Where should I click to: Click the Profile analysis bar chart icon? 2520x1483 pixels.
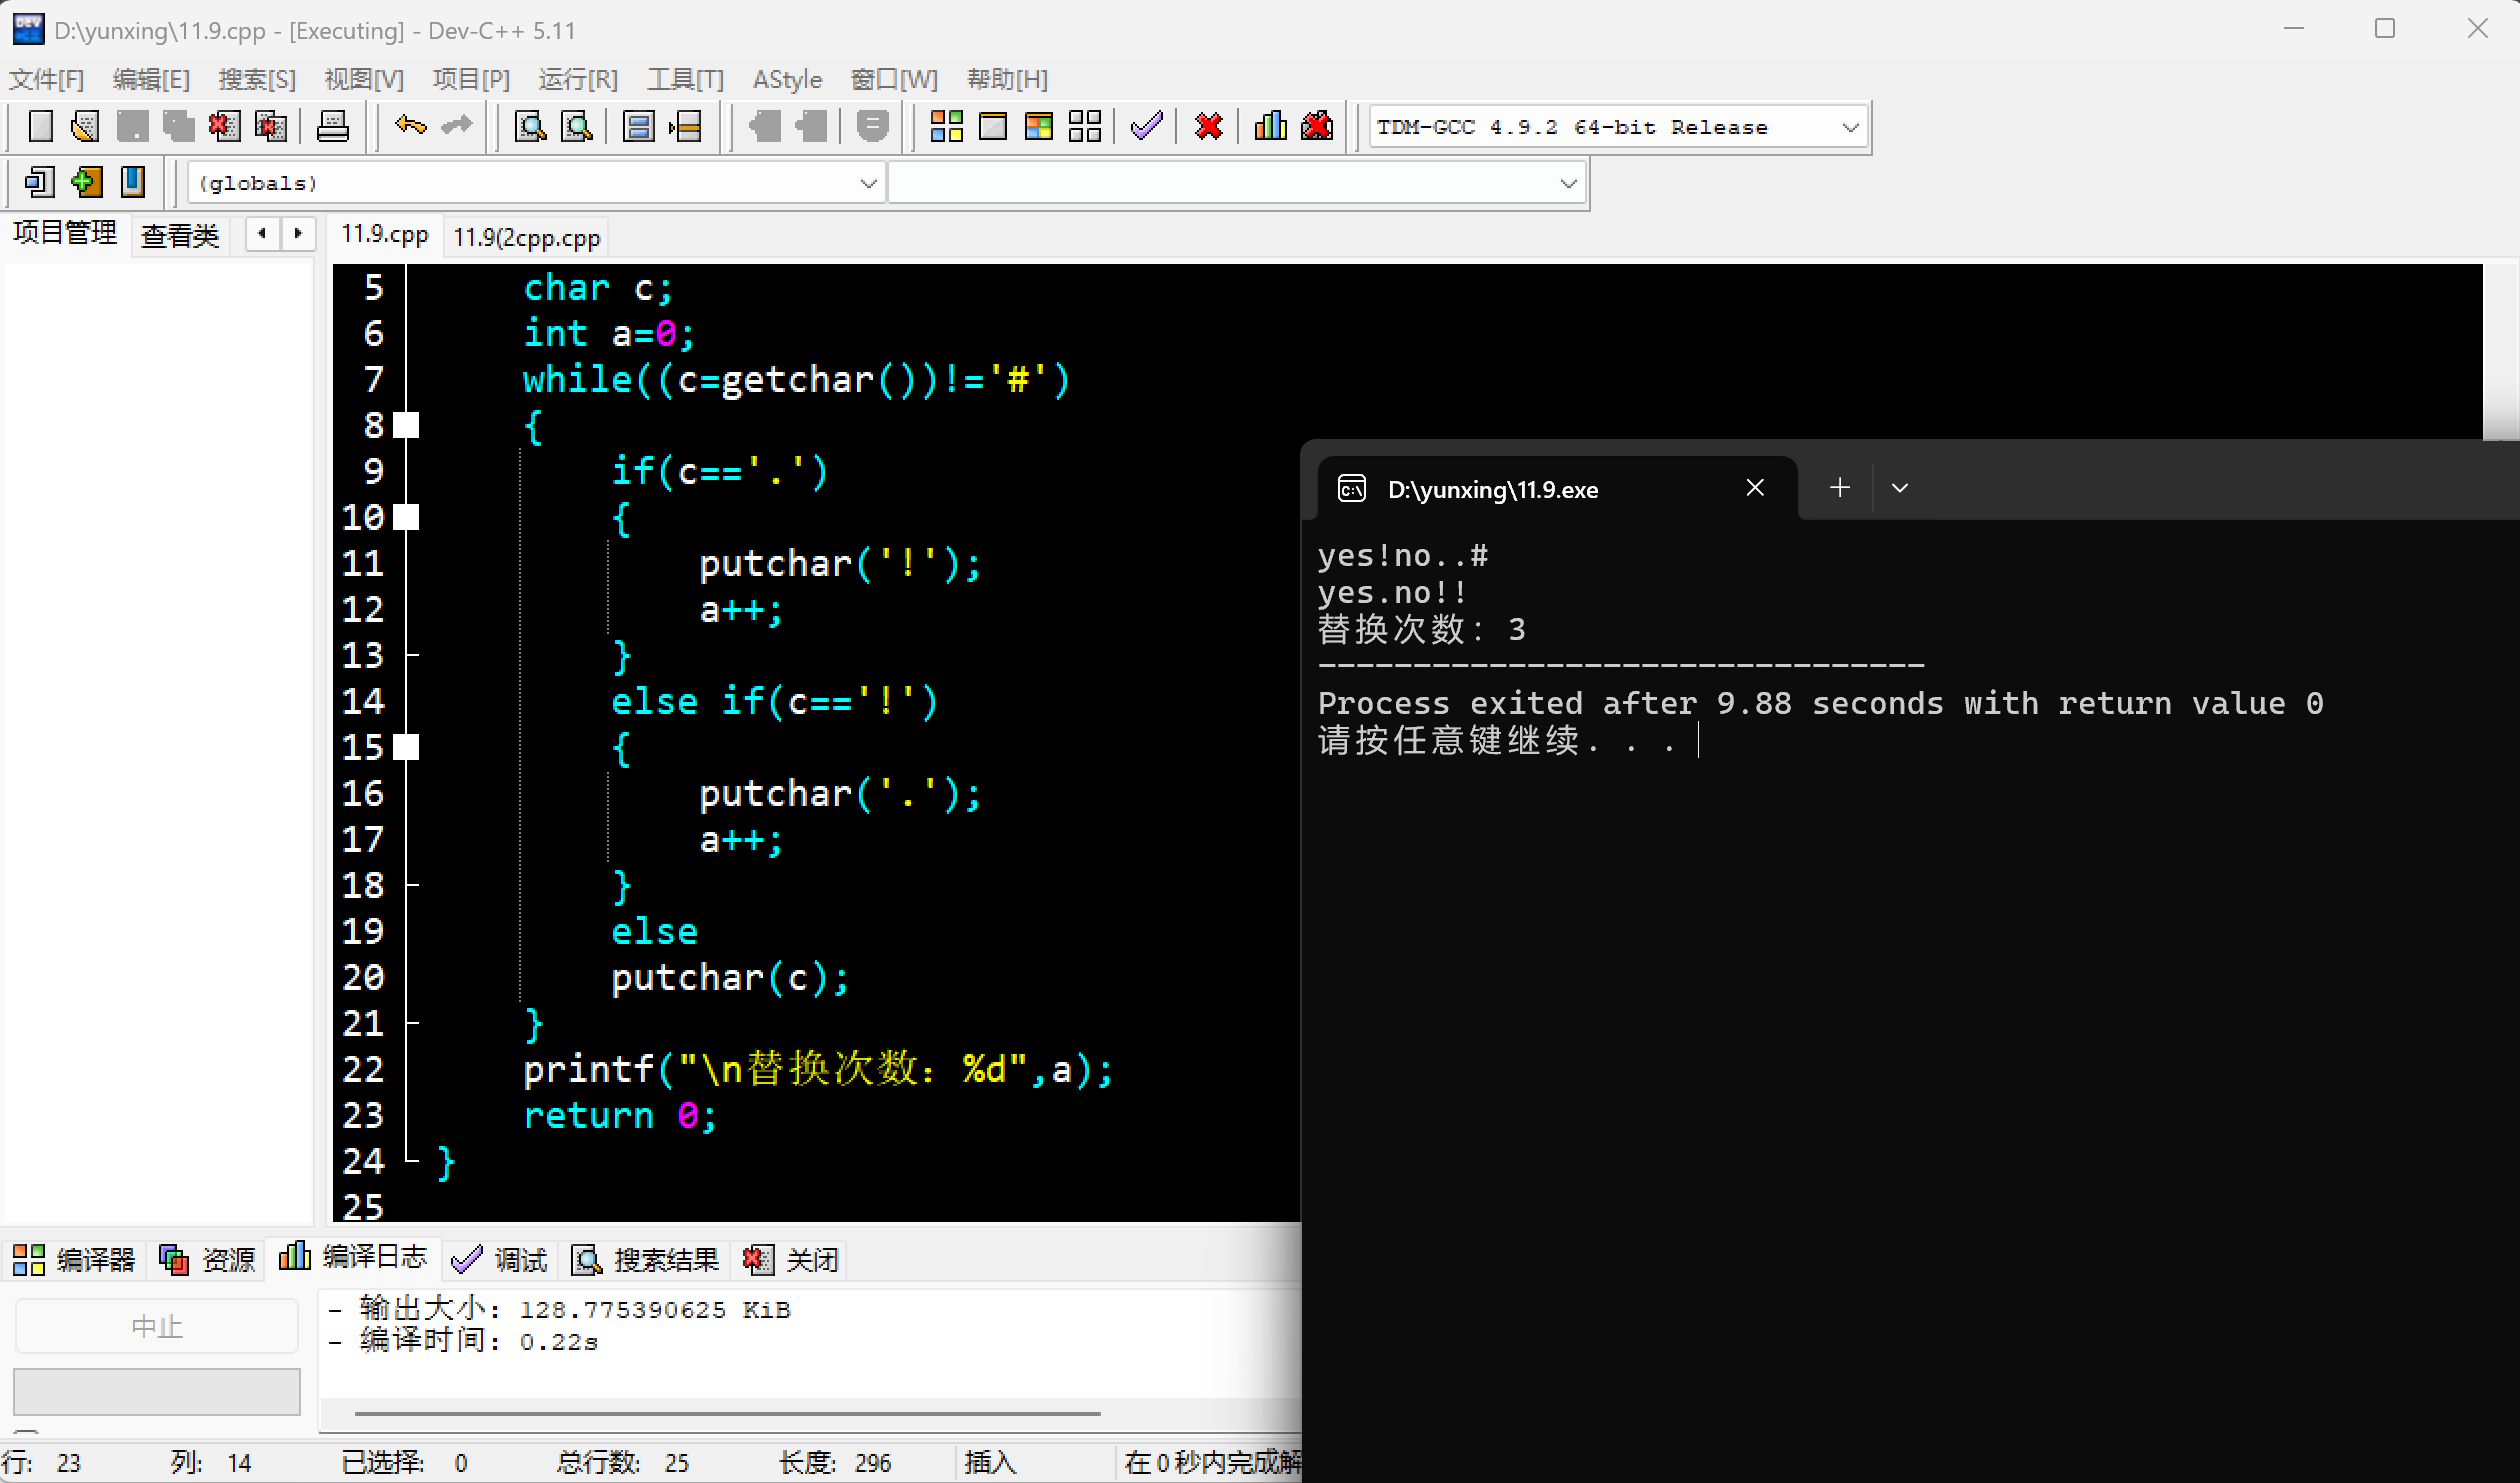(1270, 127)
